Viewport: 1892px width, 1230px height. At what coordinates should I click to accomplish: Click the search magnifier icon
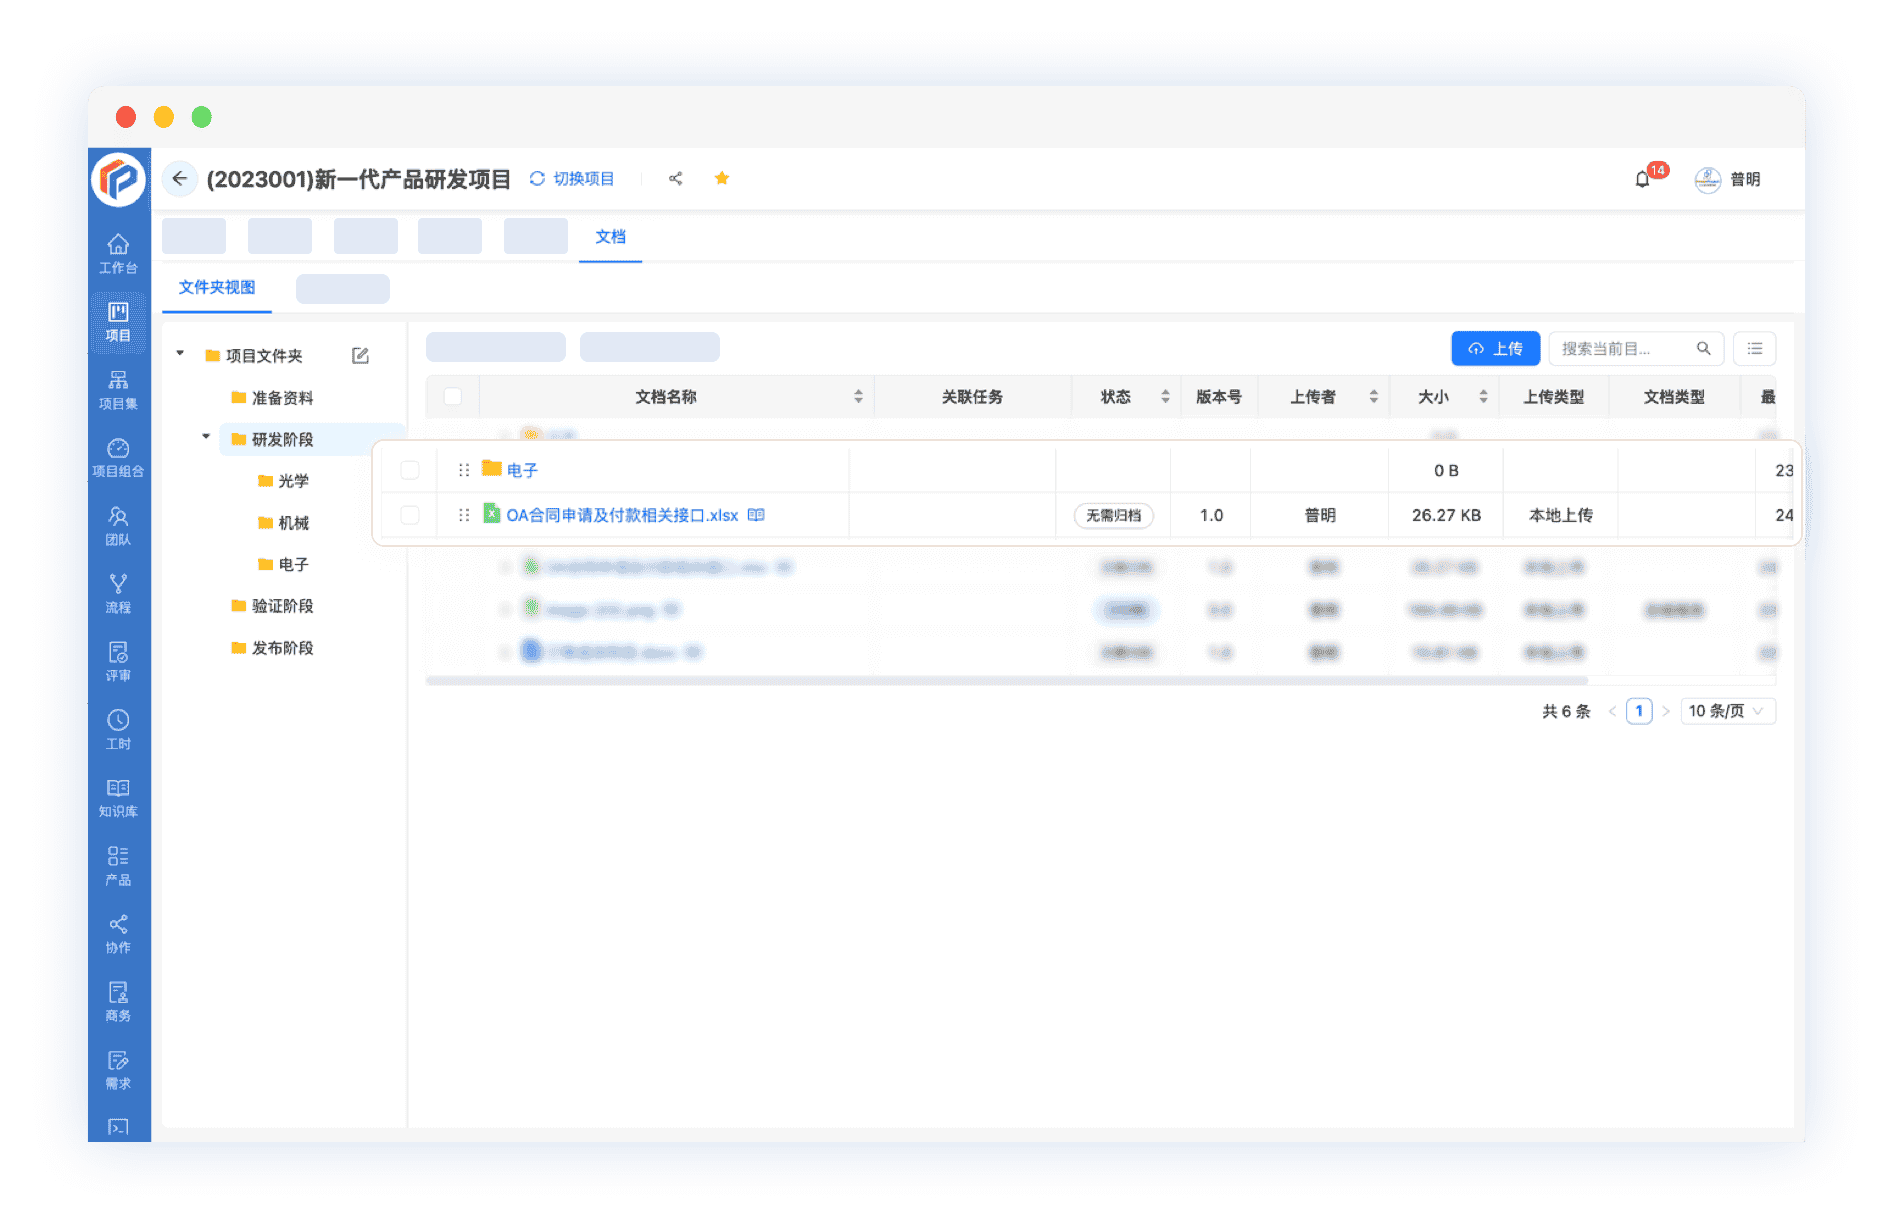1704,348
